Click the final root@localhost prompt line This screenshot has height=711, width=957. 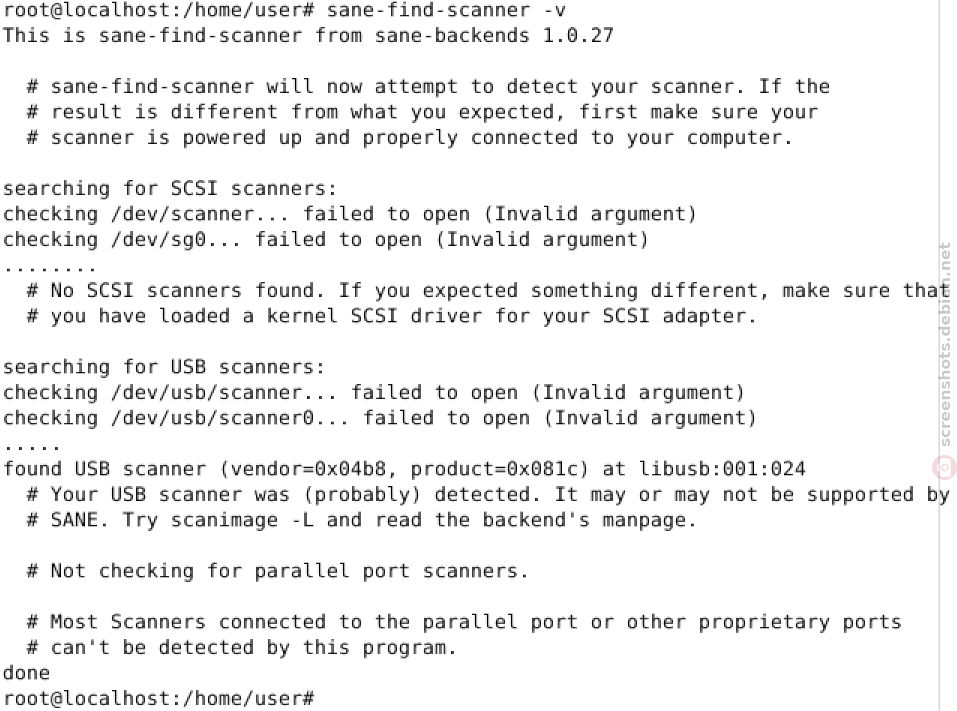point(159,698)
